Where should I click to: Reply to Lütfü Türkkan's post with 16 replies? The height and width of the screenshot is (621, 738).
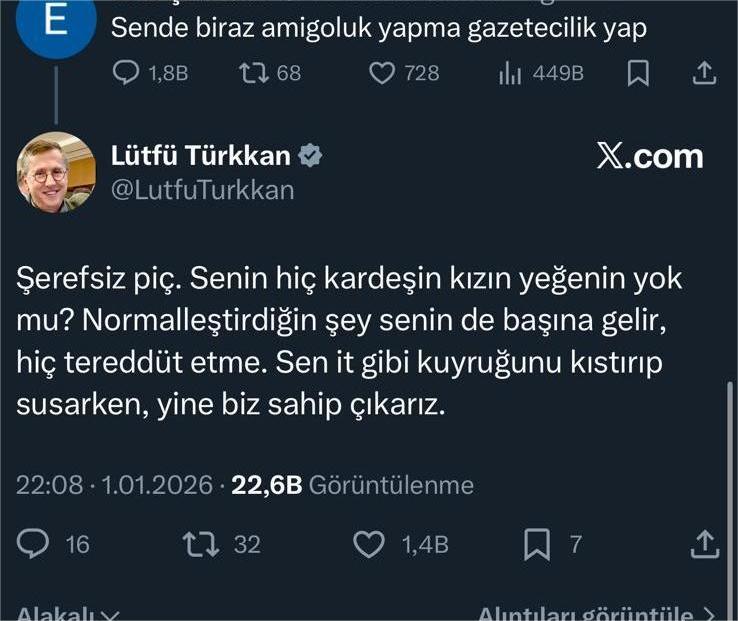[34, 544]
